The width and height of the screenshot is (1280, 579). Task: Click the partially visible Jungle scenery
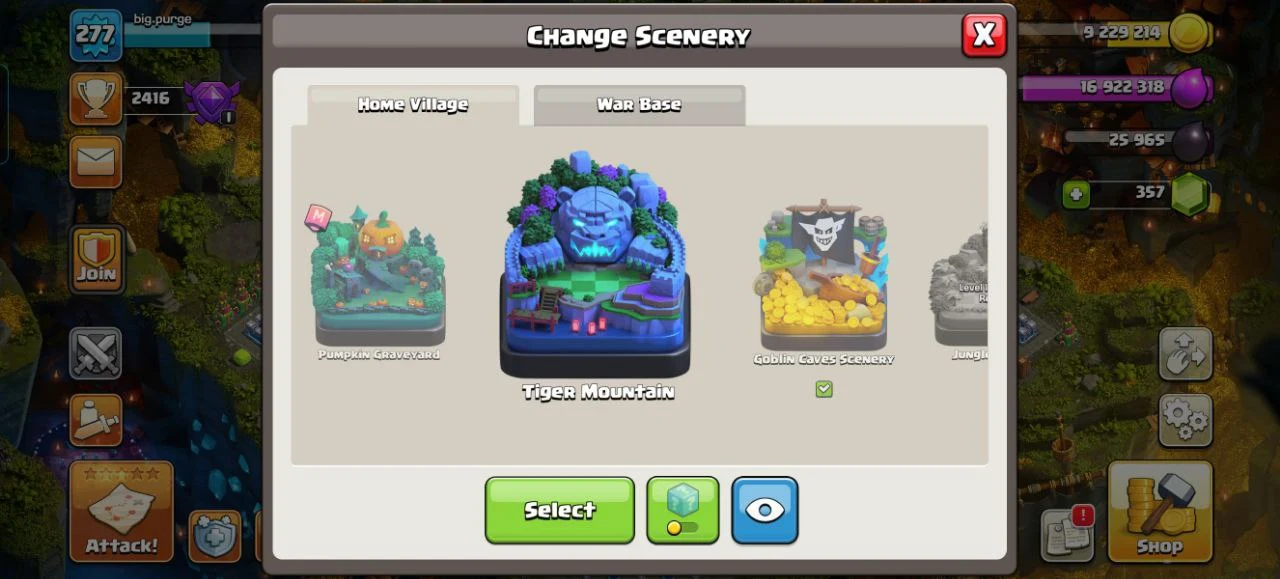coord(960,285)
